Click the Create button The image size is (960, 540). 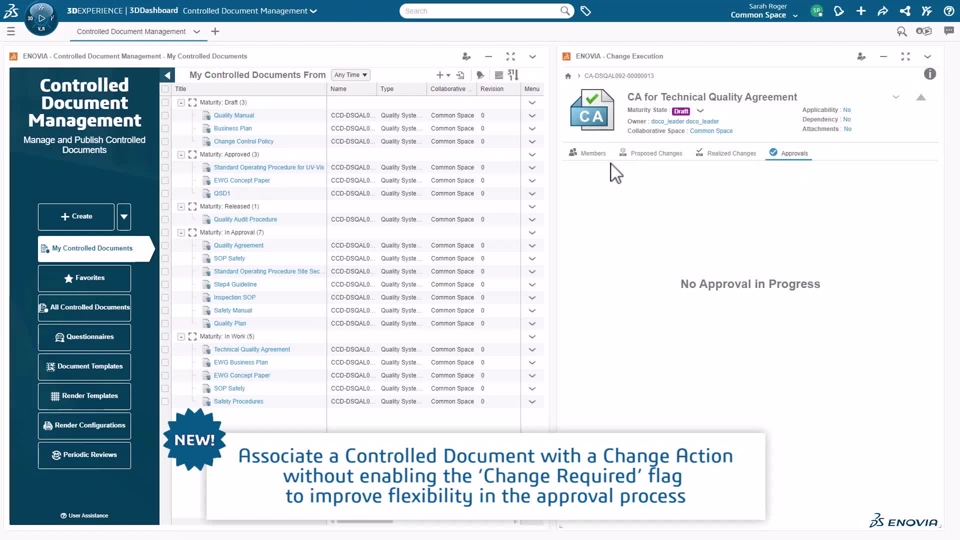tap(76, 217)
